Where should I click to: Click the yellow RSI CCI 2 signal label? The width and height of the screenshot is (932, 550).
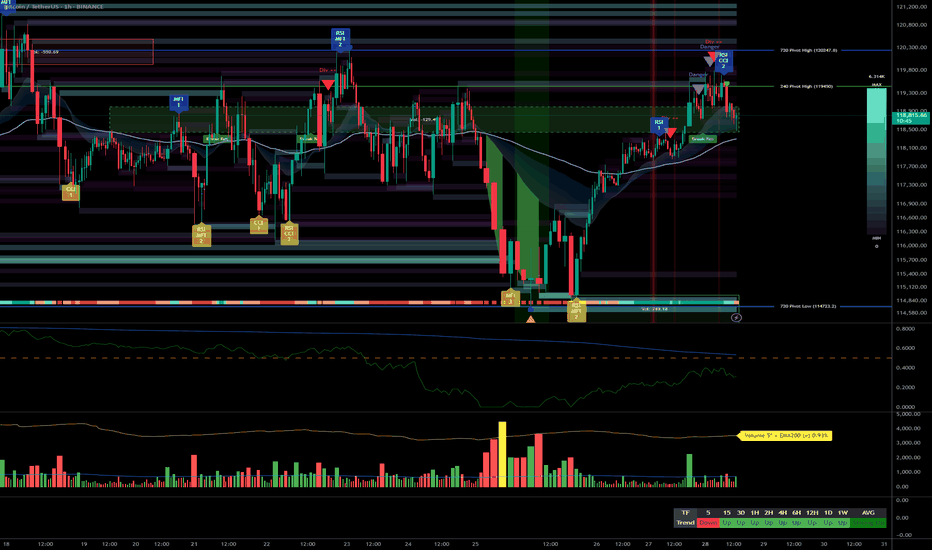pos(289,233)
